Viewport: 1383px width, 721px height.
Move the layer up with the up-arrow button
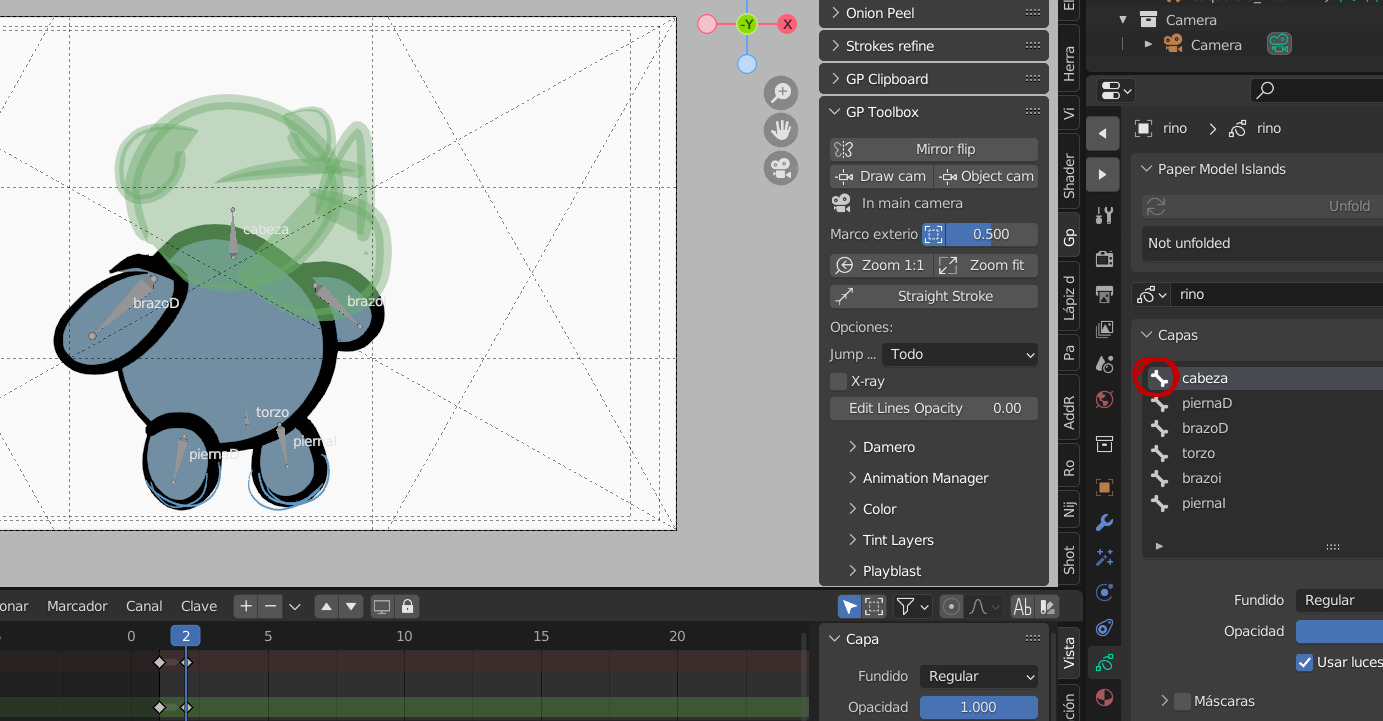[x=326, y=606]
